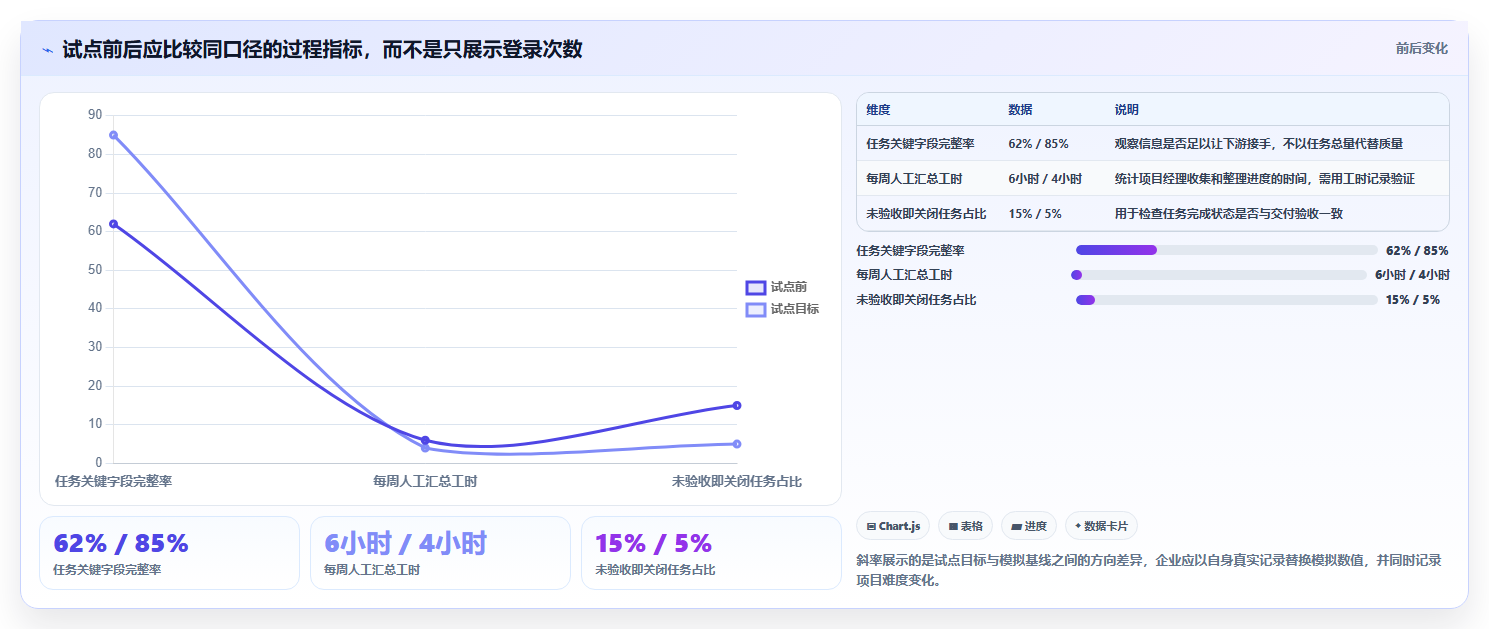The width and height of the screenshot is (1489, 629).
Task: Click x-axis label 任务关键字段完整率 under the chart
Action: pos(113,481)
